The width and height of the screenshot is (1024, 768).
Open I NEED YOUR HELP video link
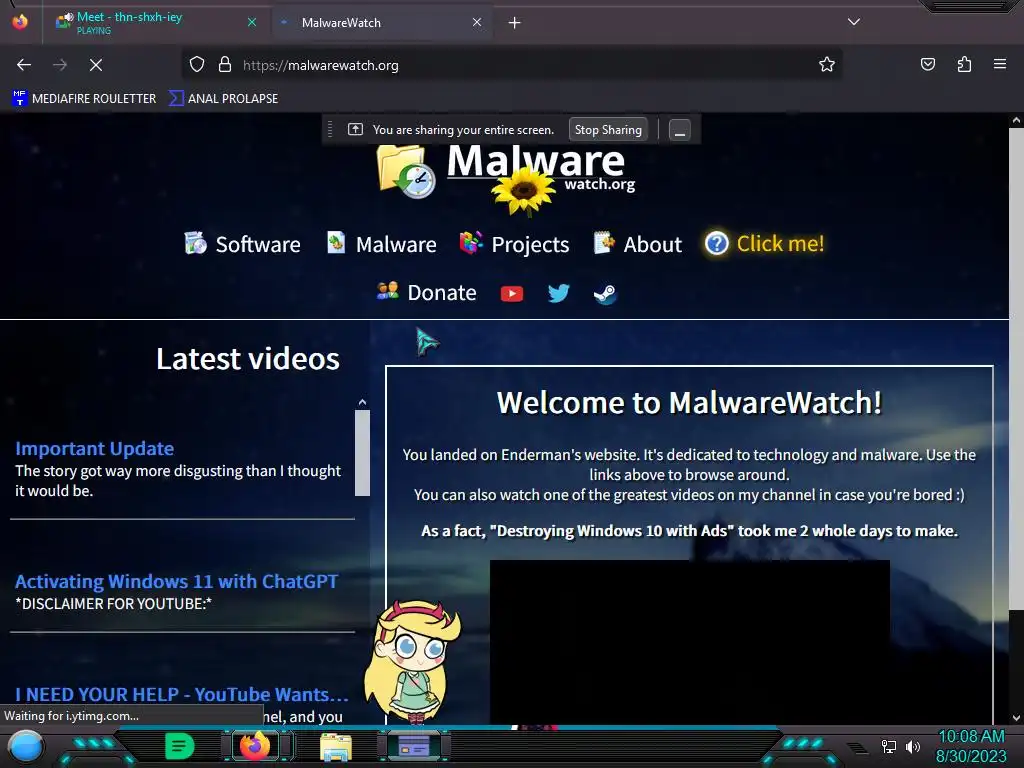182,694
